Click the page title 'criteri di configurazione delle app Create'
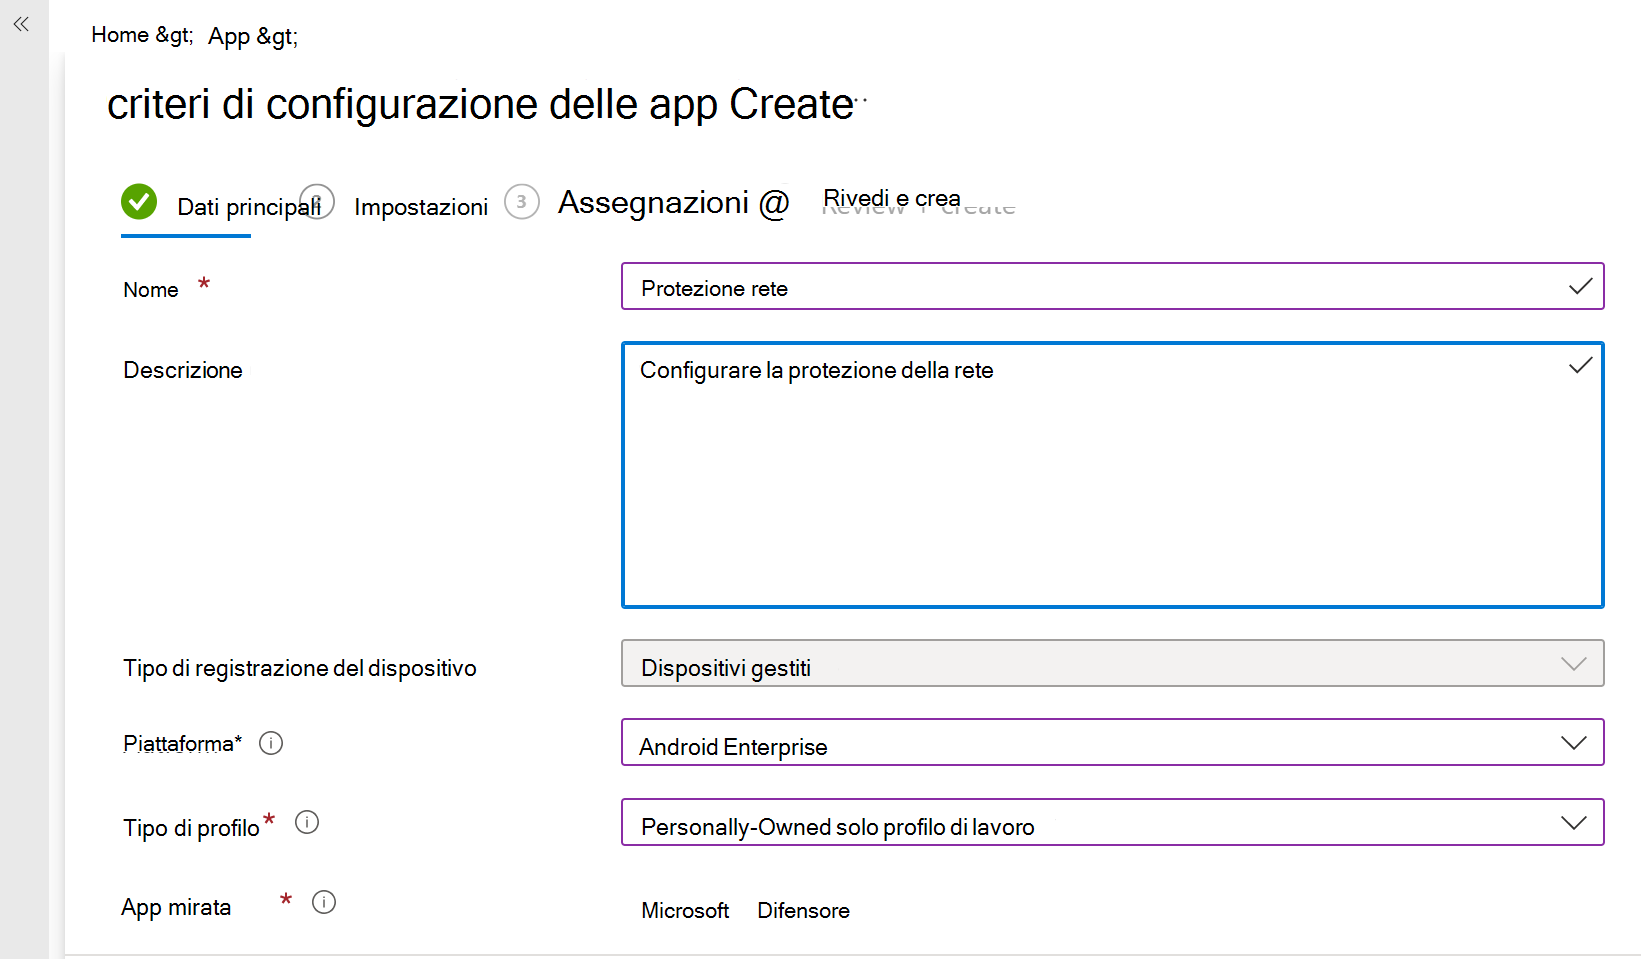 click(x=480, y=104)
